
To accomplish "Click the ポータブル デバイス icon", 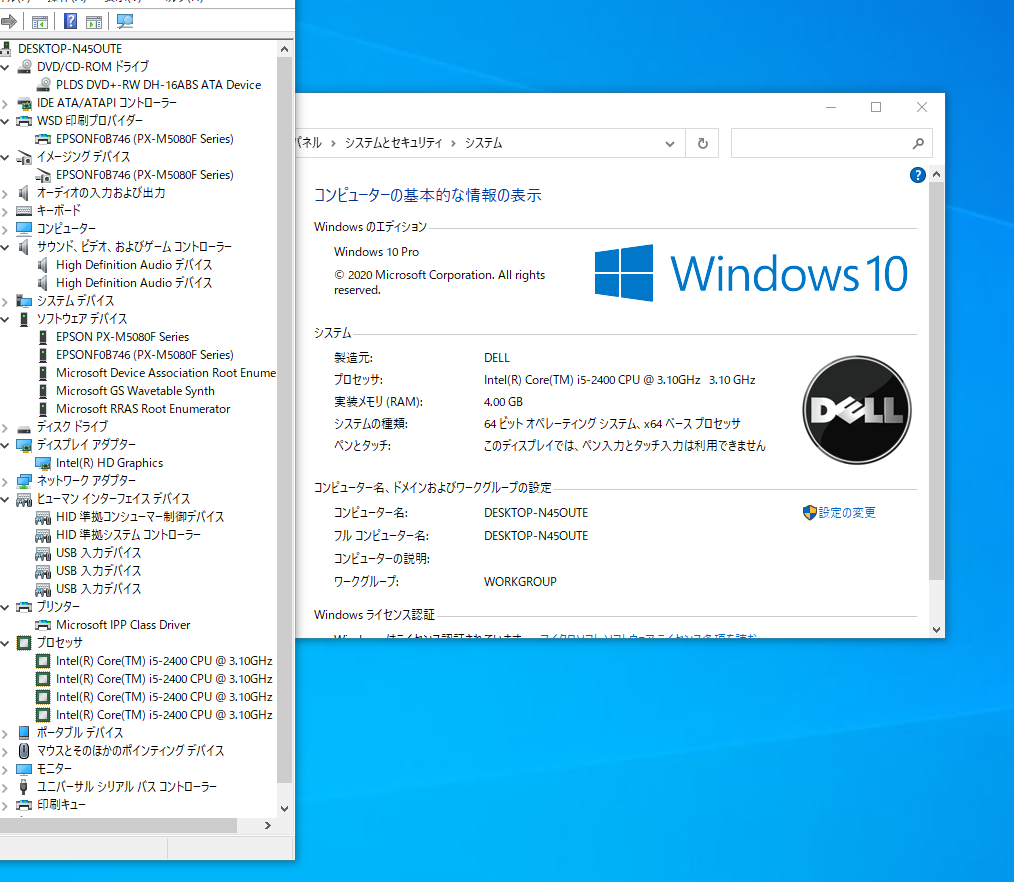I will click(x=24, y=733).
